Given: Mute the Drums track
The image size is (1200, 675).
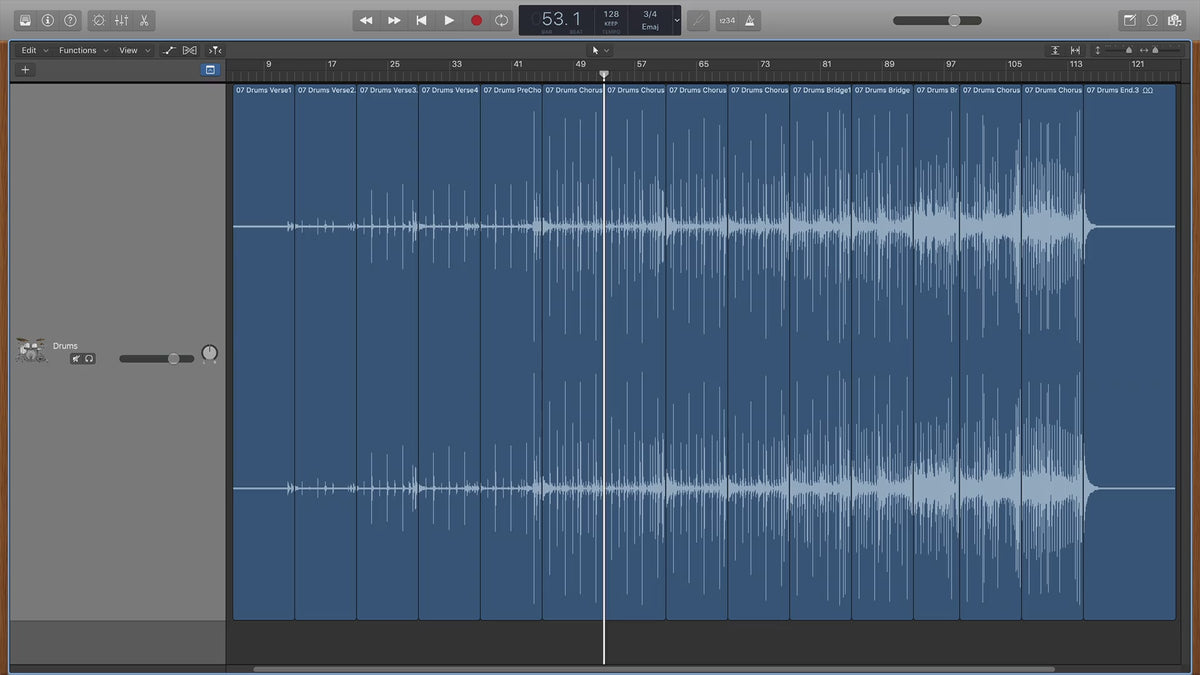Looking at the screenshot, I should point(76,358).
